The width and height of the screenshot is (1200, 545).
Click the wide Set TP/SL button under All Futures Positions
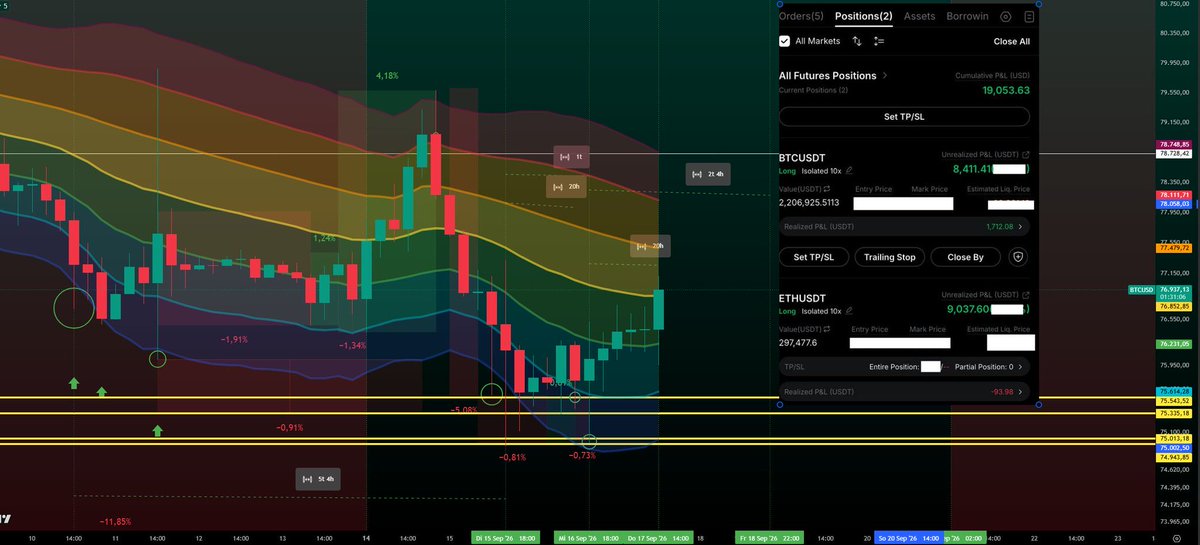pos(904,116)
